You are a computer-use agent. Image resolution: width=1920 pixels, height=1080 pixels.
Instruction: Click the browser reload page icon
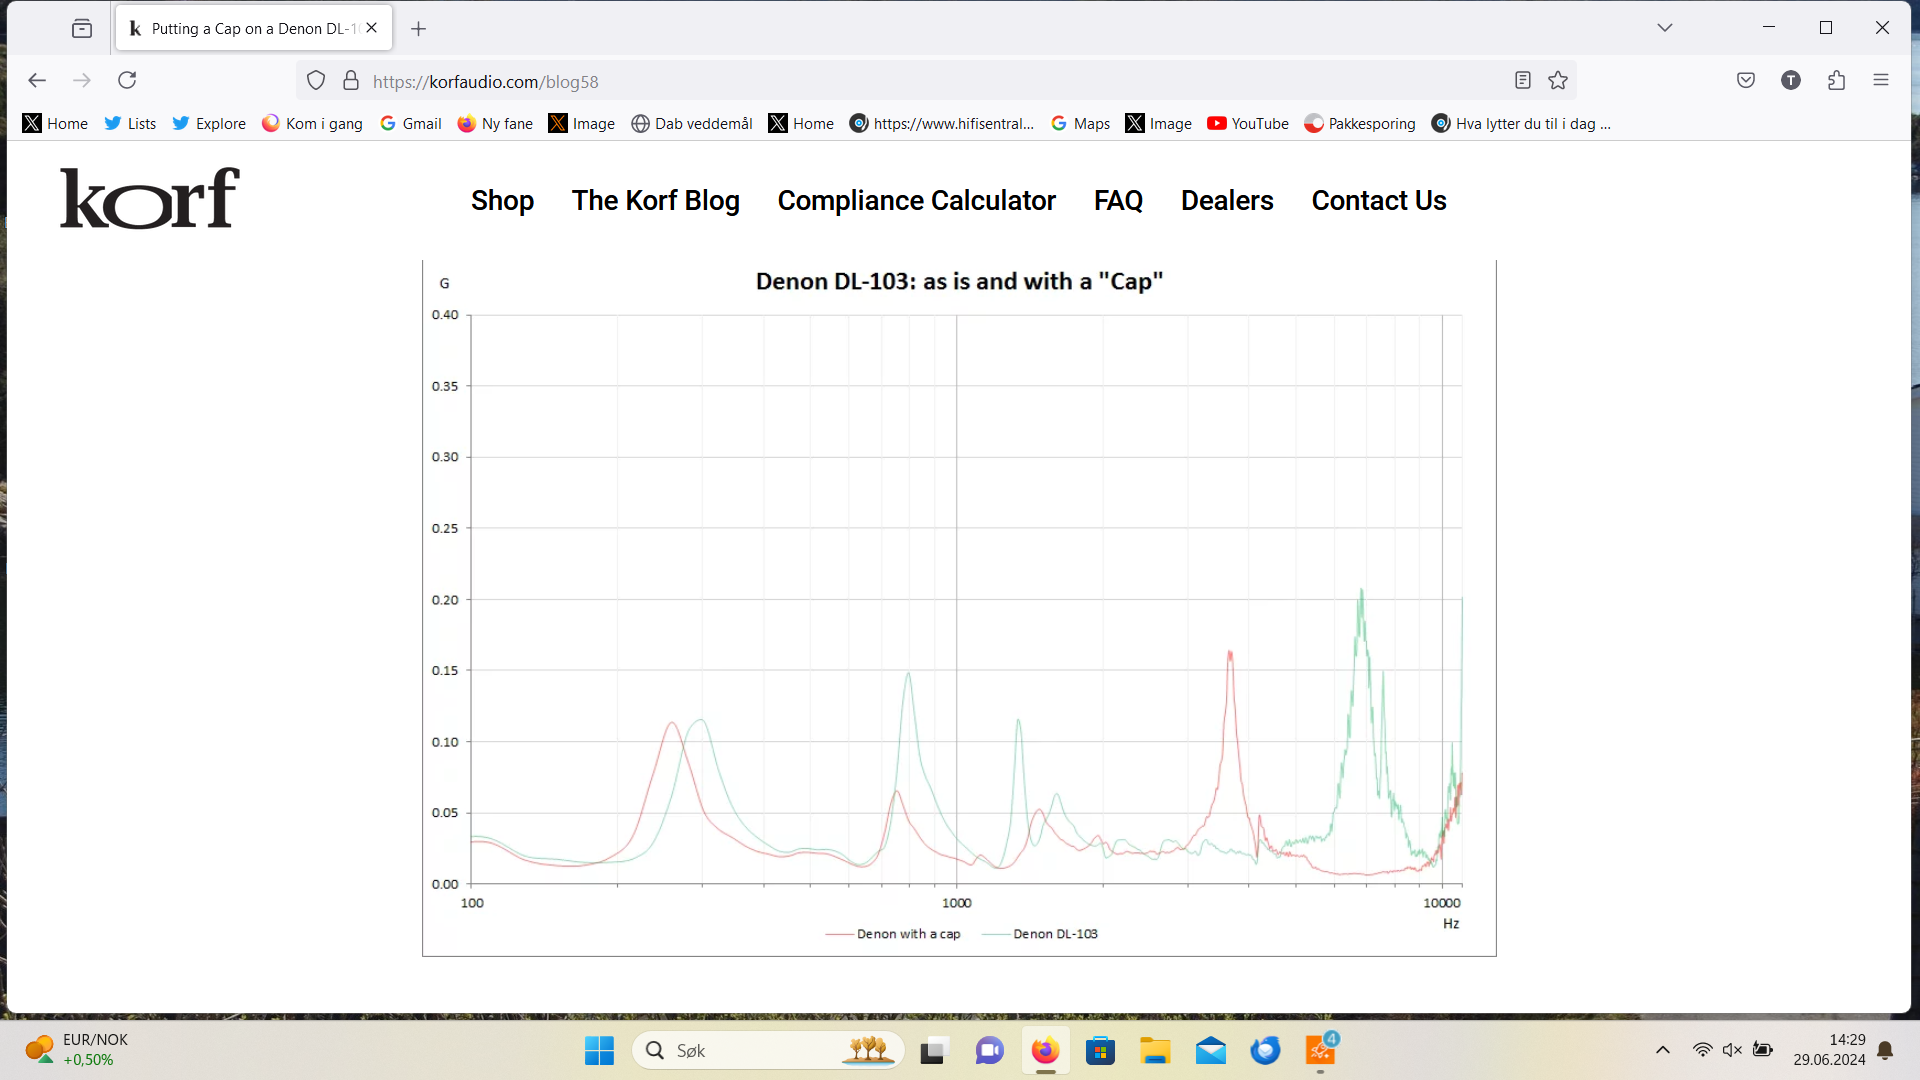(127, 80)
